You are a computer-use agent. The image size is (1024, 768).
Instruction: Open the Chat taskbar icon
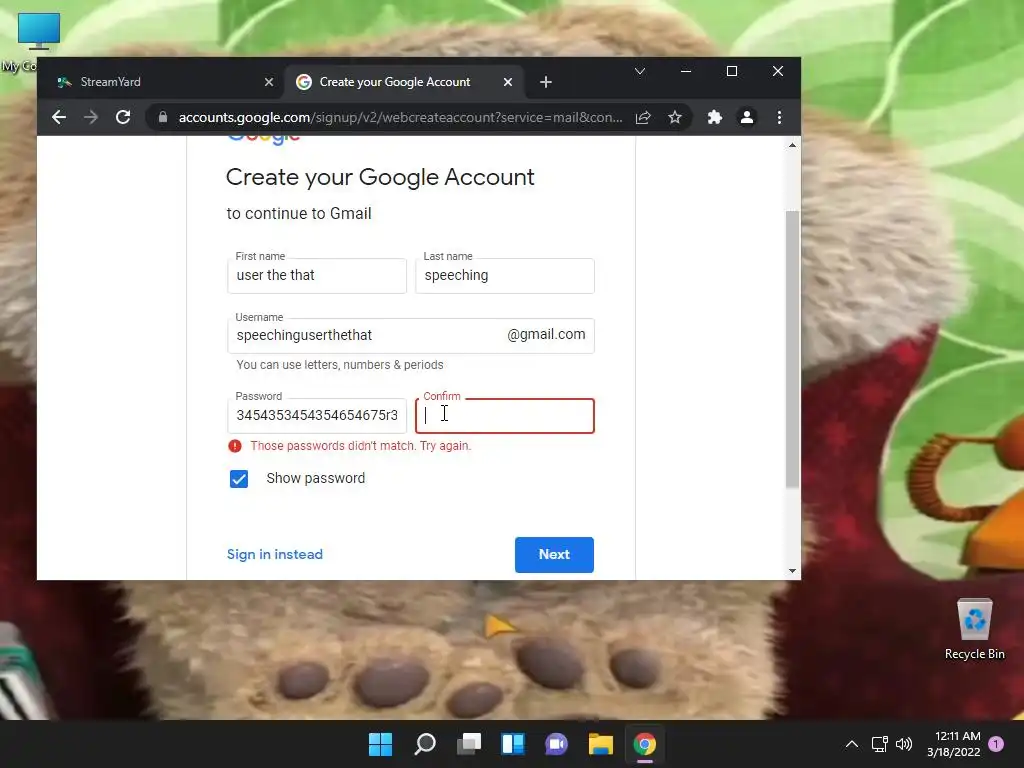click(x=556, y=744)
